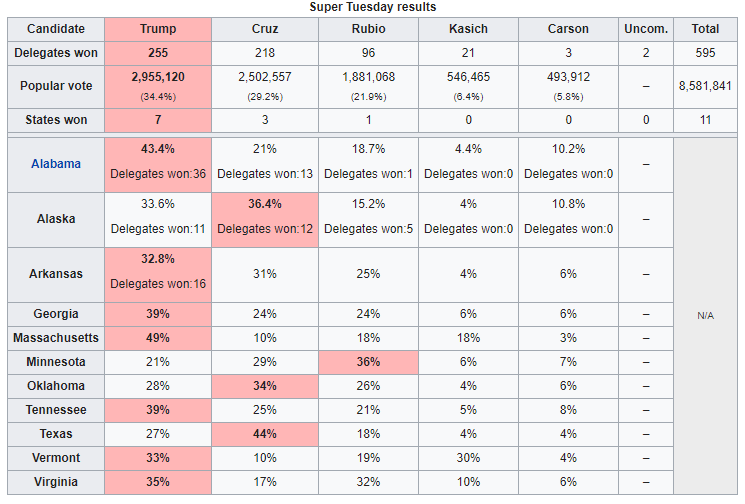The image size is (745, 504).
Task: Select the Vermont row label
Action: pyautogui.click(x=56, y=458)
